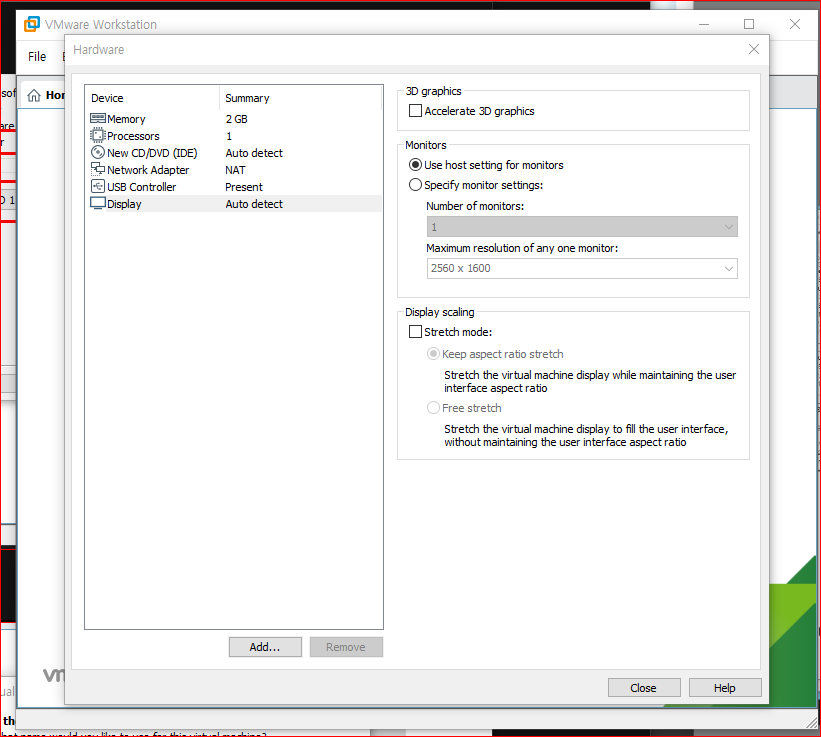
Task: Click the Display monitor icon
Action: click(98, 204)
